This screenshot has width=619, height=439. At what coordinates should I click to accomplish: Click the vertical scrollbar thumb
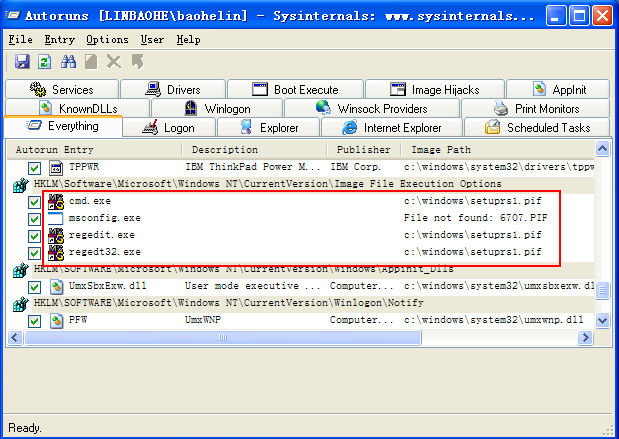[602, 291]
